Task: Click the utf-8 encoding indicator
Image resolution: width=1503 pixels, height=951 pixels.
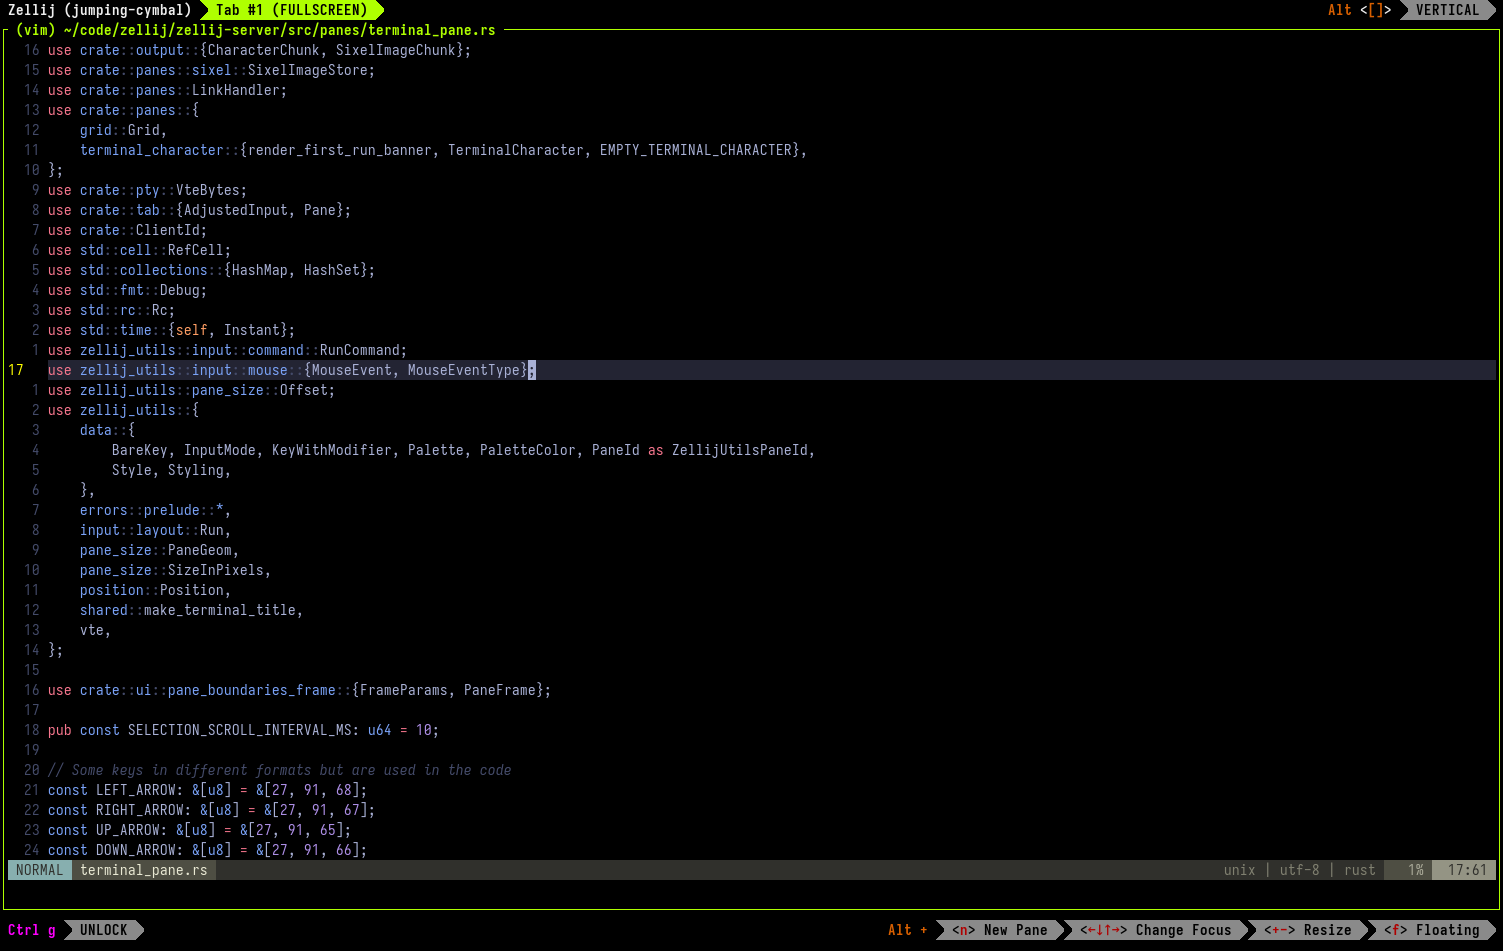Action: pos(1300,870)
